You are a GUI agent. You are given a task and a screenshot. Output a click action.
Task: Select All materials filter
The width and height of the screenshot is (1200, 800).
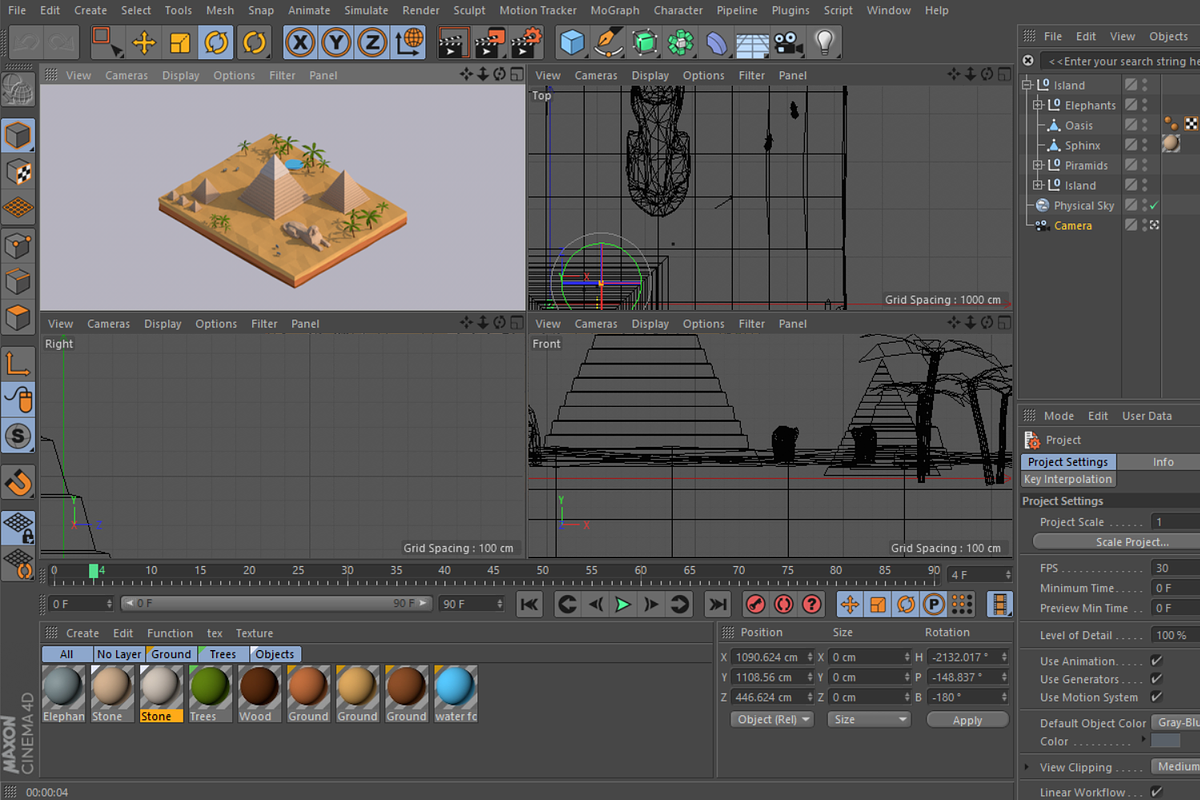(67, 654)
